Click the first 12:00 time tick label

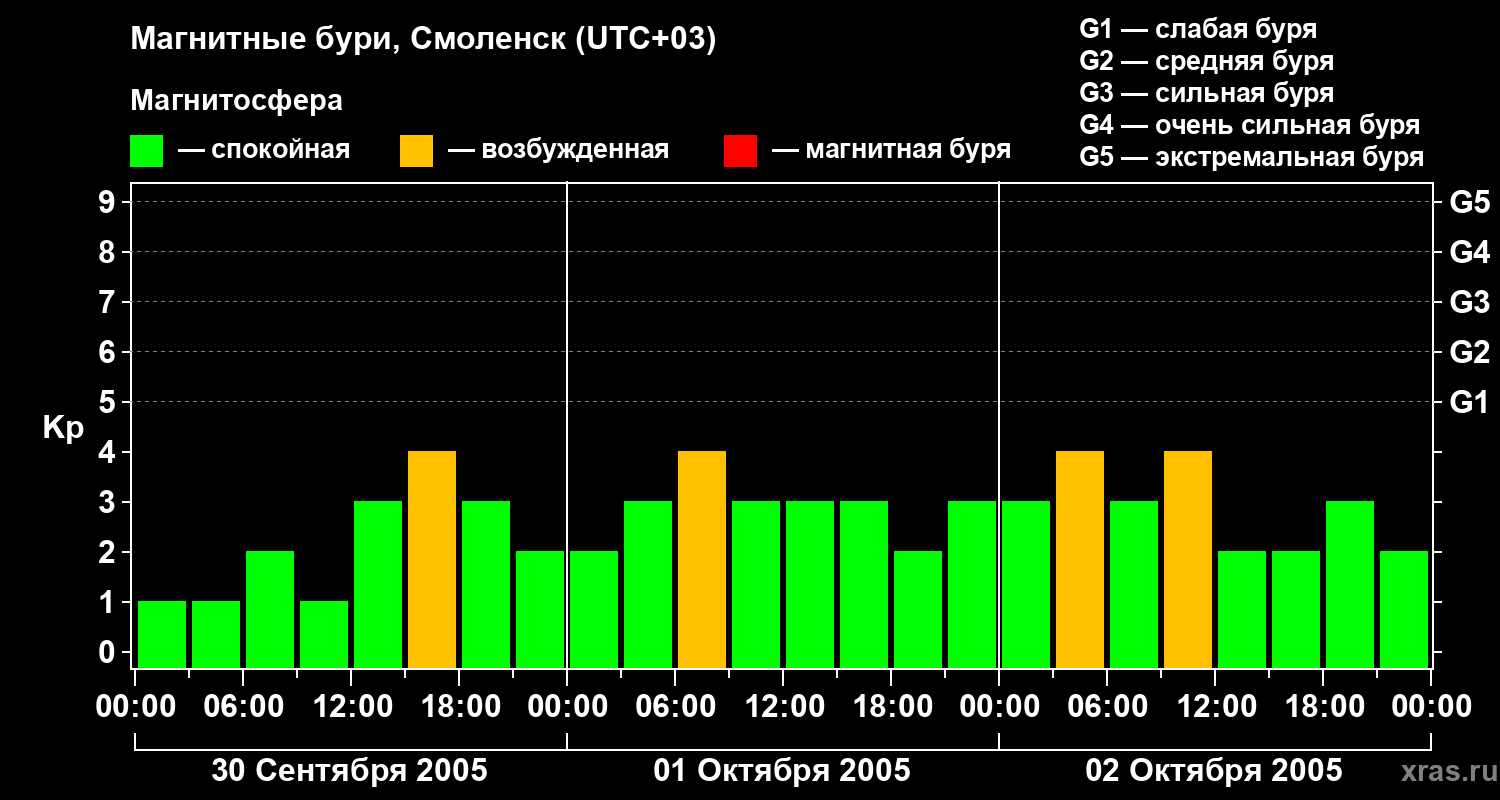pos(351,707)
